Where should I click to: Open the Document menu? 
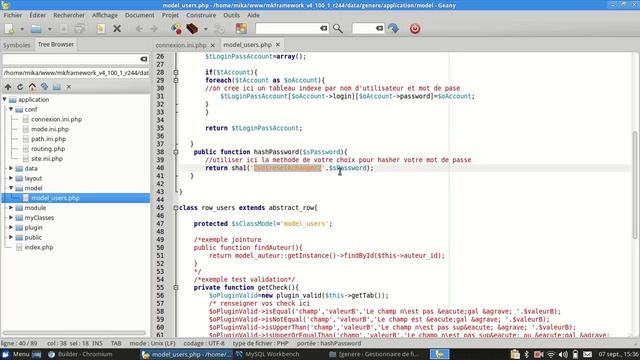tap(140, 15)
